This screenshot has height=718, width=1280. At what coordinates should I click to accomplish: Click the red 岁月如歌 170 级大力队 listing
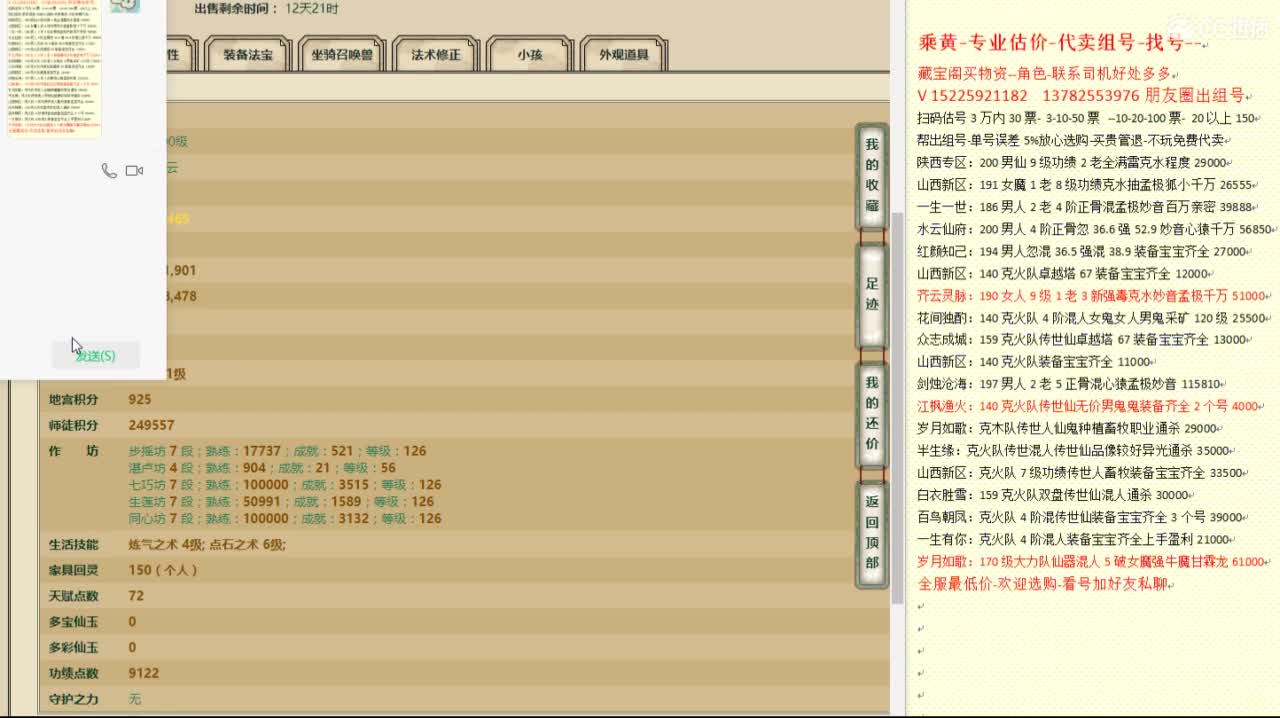pos(1092,562)
